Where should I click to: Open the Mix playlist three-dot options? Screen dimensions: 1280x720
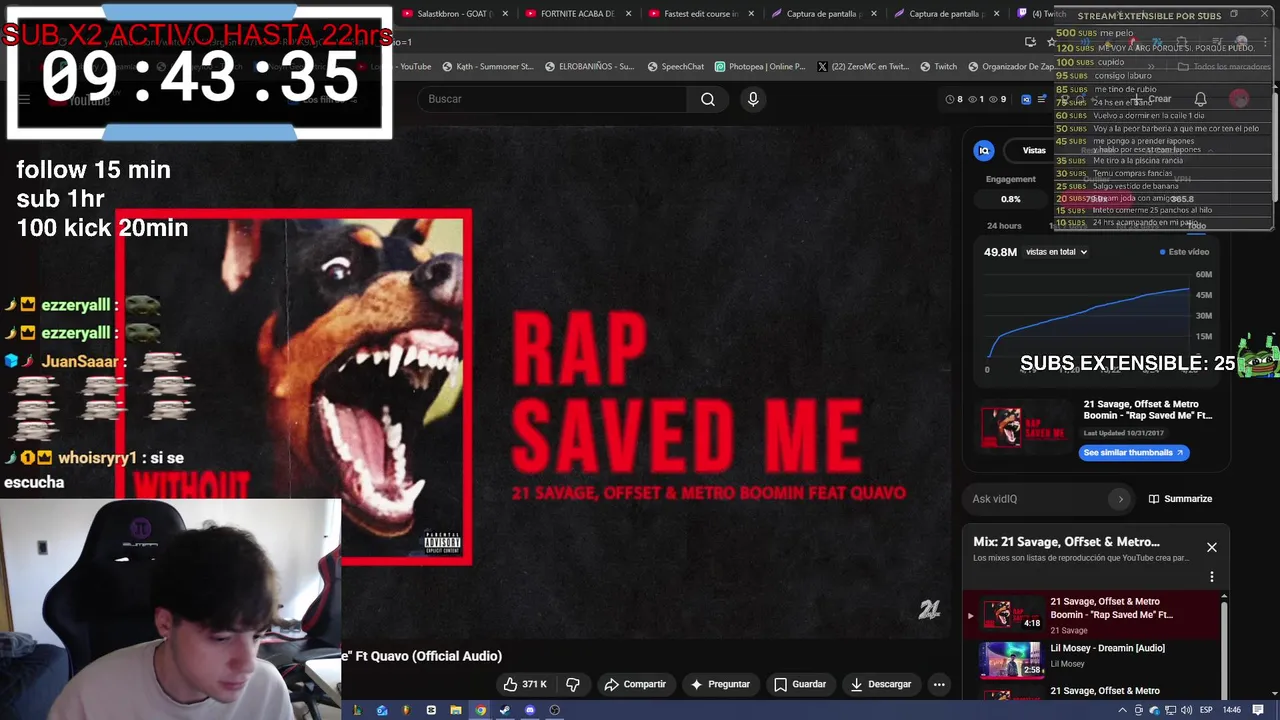coord(1211,577)
